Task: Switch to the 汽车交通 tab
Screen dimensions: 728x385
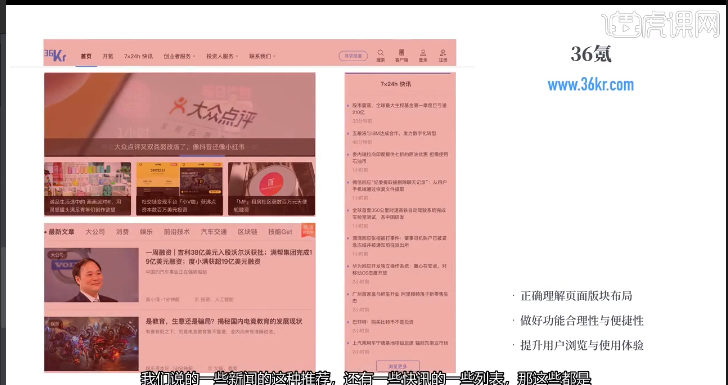Action: (x=214, y=232)
